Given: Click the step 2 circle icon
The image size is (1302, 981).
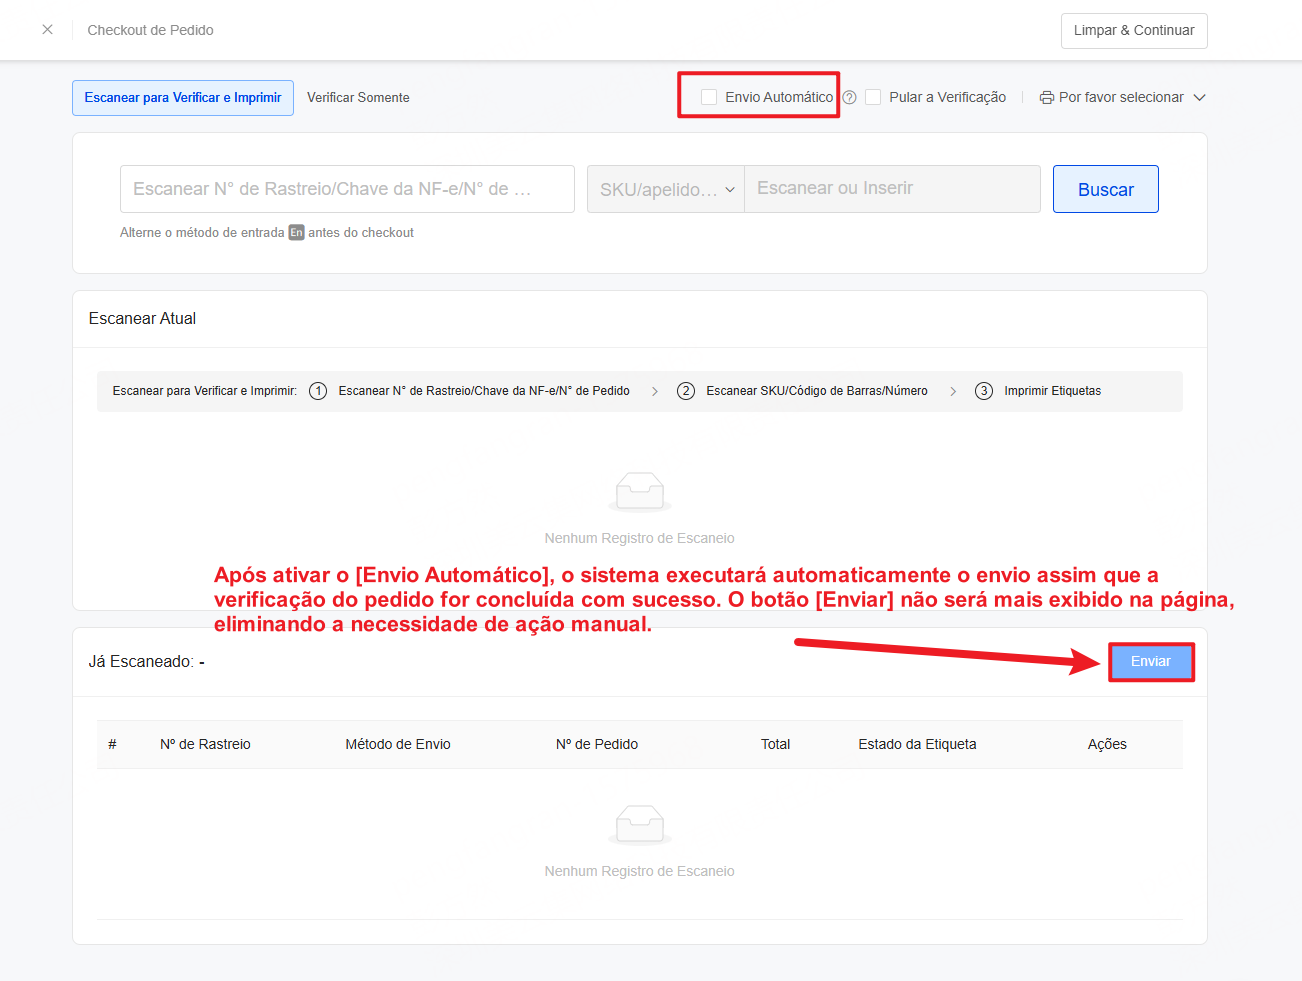Looking at the screenshot, I should pyautogui.click(x=686, y=391).
